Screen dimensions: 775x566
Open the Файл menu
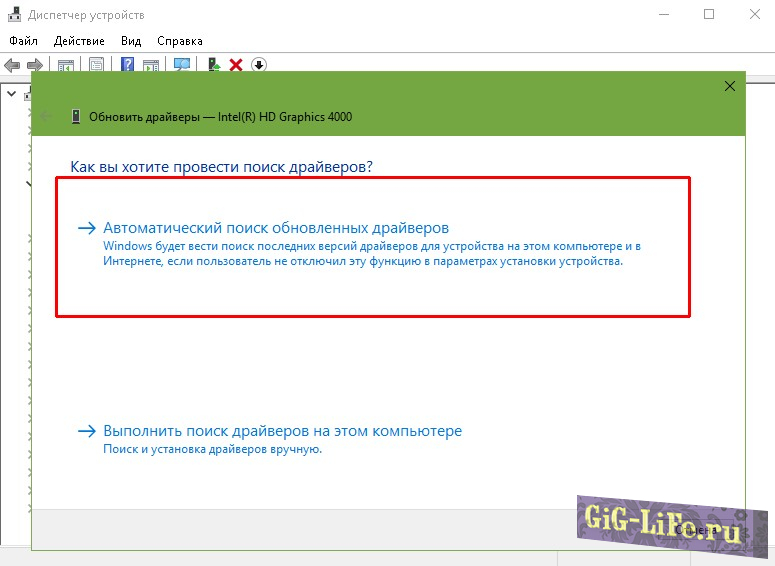[x=23, y=41]
